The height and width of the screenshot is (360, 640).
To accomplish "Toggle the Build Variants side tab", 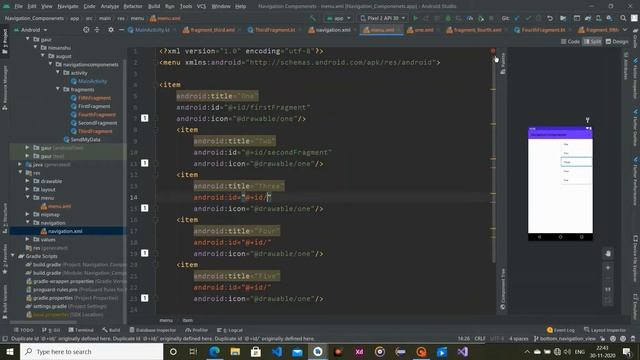I will (x=5, y=302).
